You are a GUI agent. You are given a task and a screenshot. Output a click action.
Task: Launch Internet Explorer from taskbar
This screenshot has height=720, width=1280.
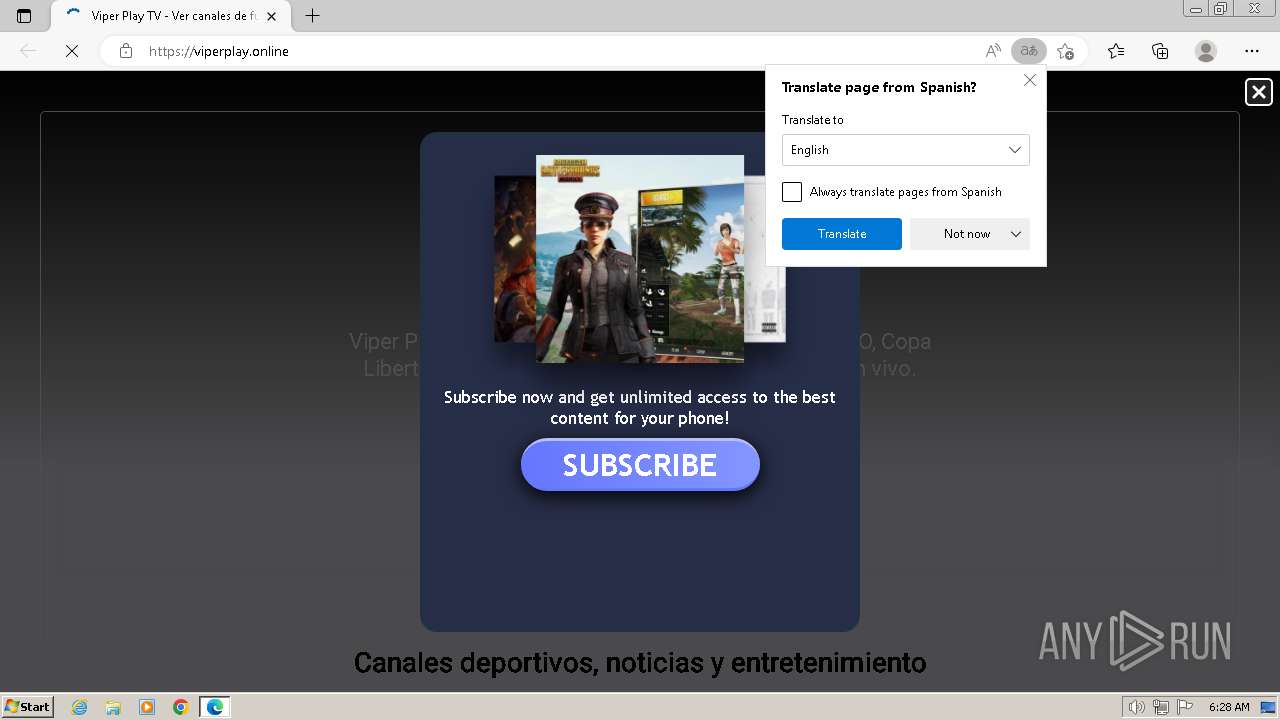point(80,707)
